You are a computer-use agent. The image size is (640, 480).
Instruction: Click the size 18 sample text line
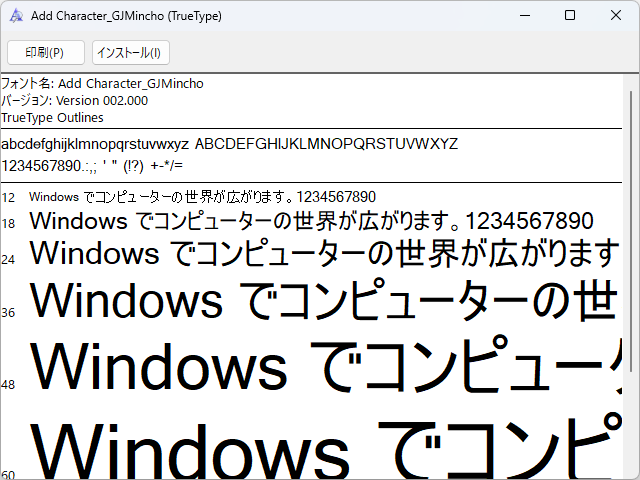tap(311, 221)
